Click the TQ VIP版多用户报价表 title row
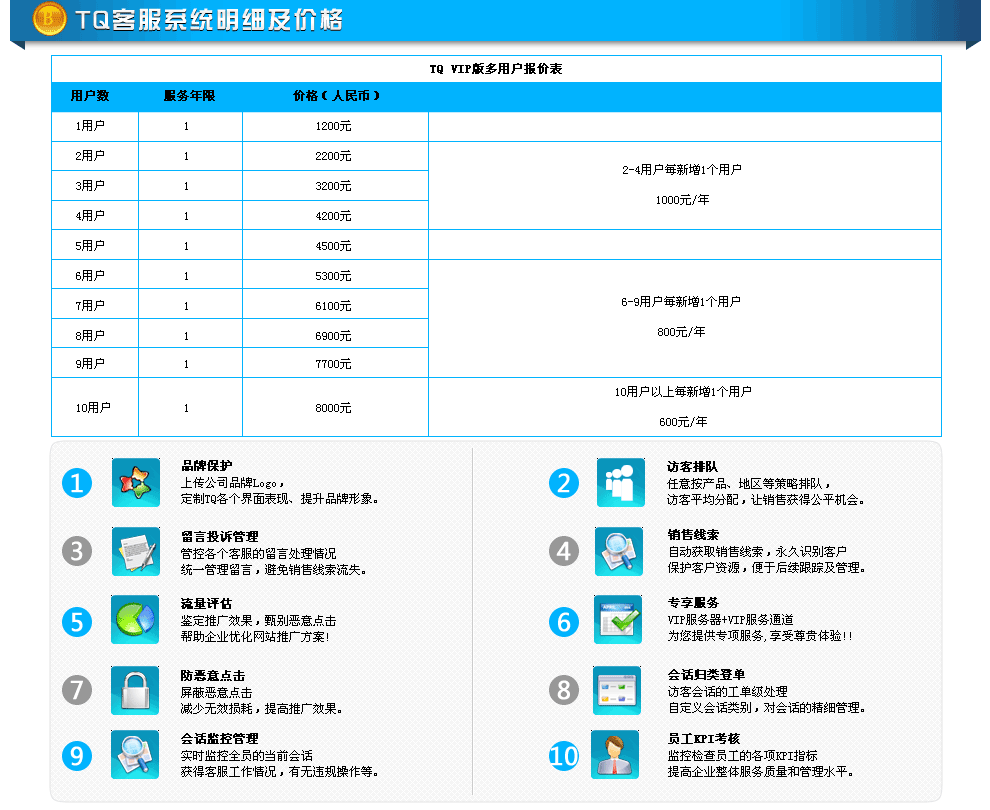The image size is (990, 810). (496, 69)
